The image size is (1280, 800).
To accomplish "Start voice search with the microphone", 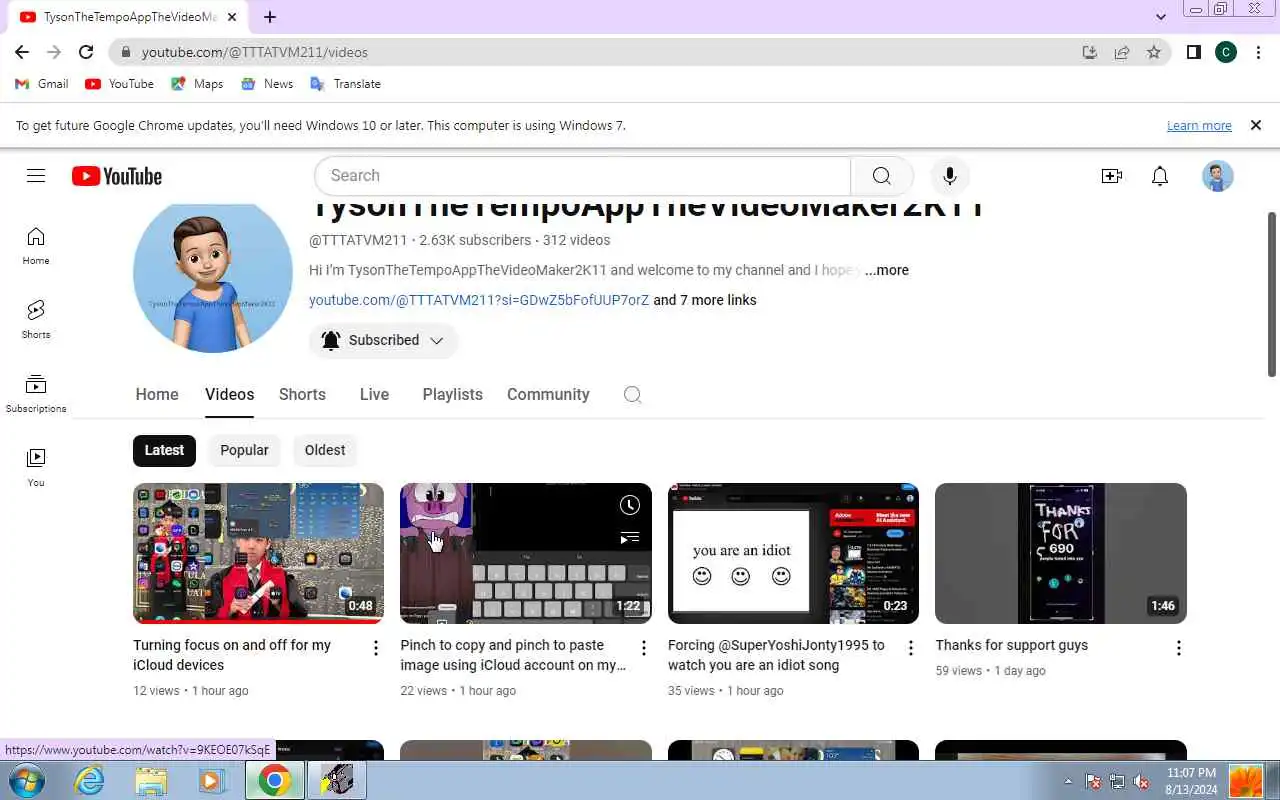I will [x=950, y=176].
